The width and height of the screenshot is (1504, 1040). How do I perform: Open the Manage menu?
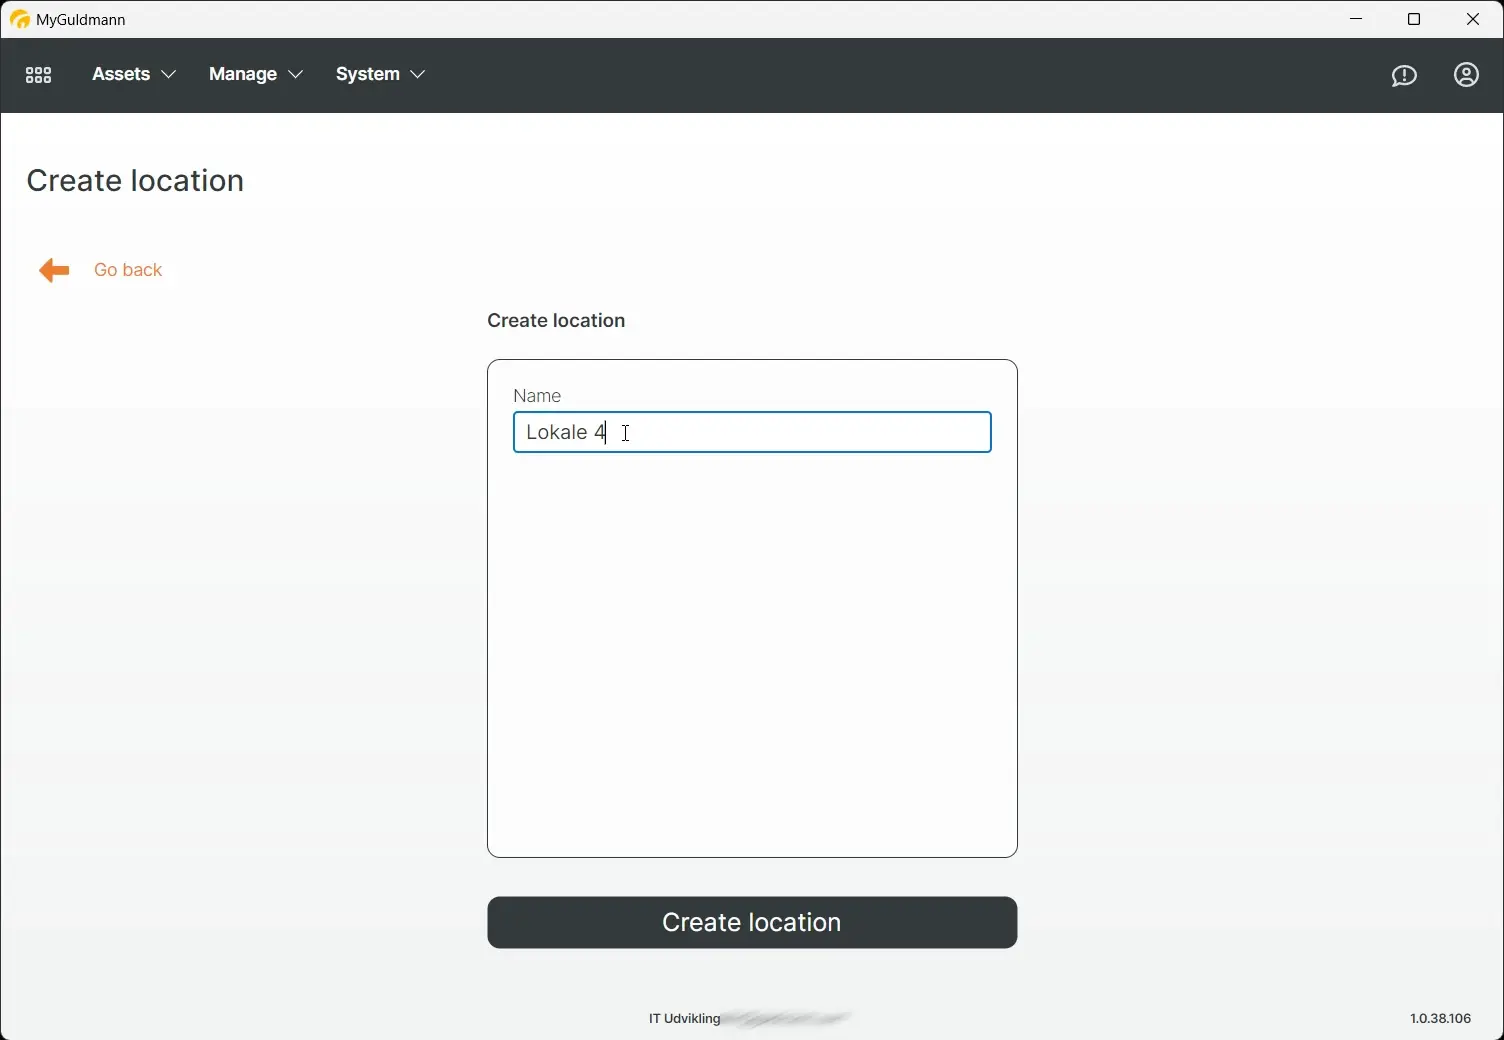(242, 74)
